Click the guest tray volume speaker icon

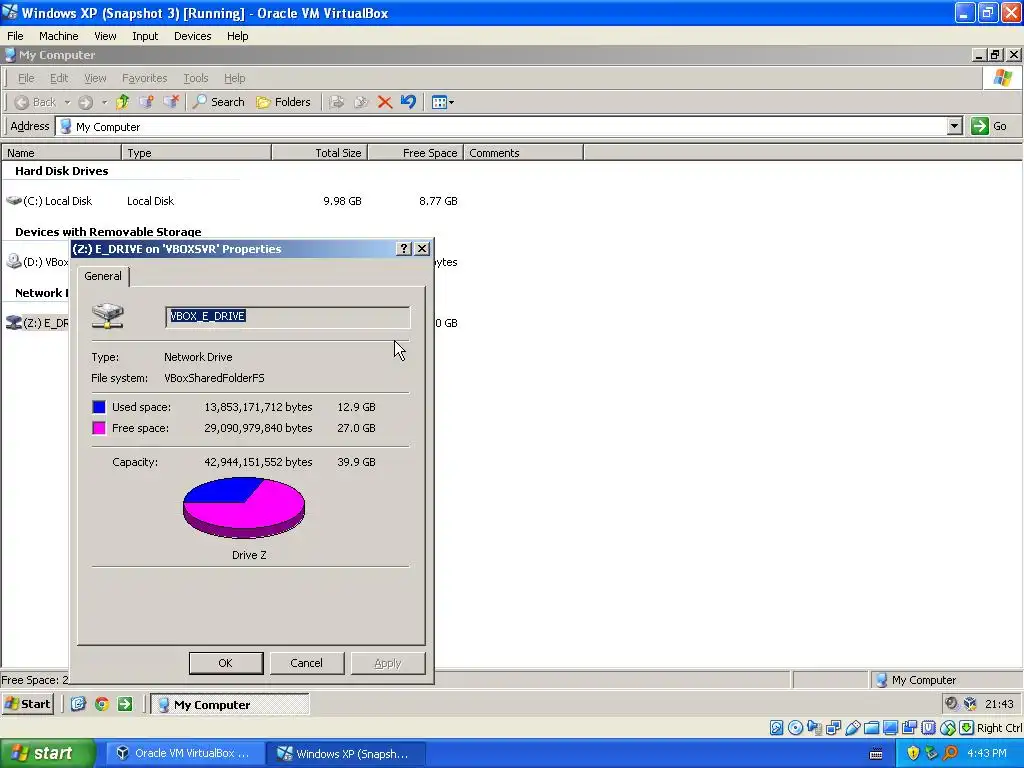click(951, 703)
